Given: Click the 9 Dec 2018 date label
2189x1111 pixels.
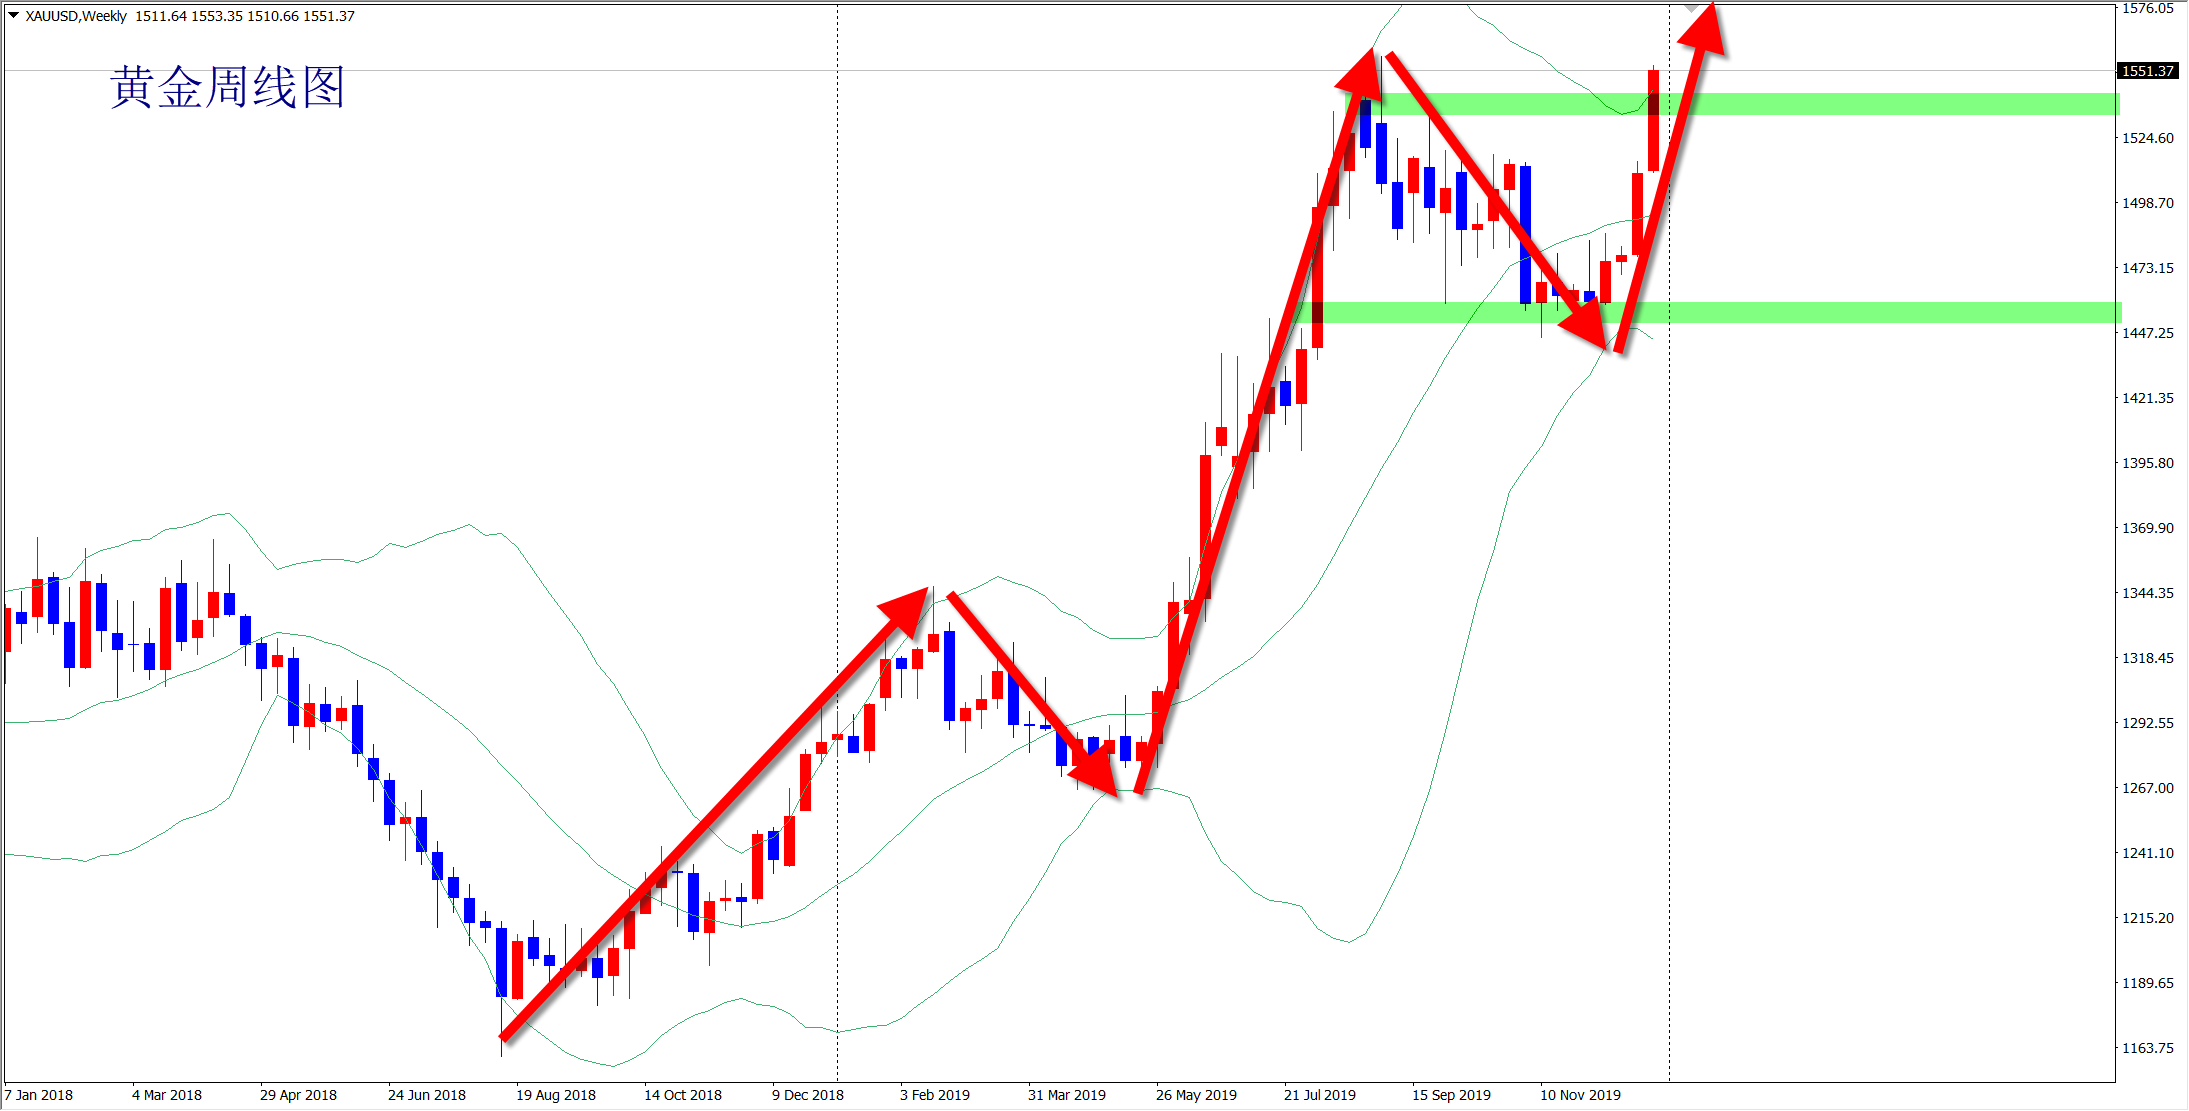Looking at the screenshot, I should point(808,1095).
